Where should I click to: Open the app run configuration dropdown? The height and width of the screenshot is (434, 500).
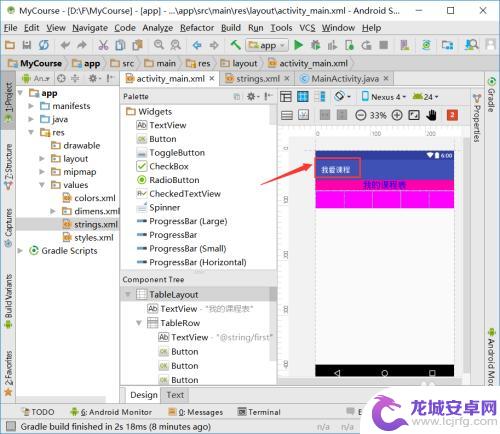pyautogui.click(x=267, y=45)
